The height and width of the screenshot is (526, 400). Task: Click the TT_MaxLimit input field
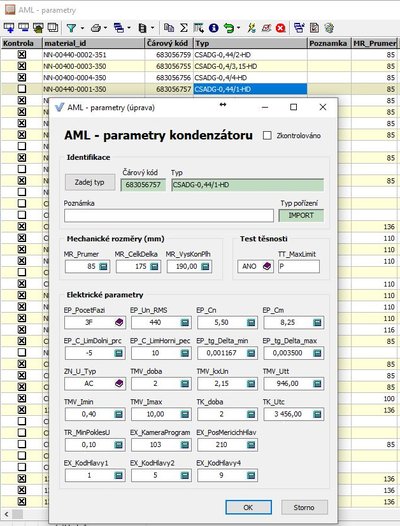(x=299, y=267)
